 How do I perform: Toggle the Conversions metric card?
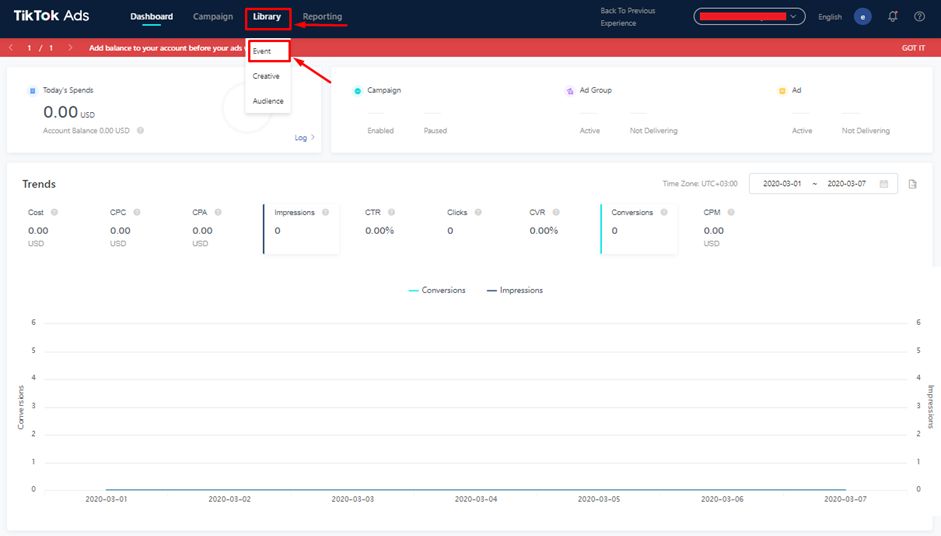(637, 229)
